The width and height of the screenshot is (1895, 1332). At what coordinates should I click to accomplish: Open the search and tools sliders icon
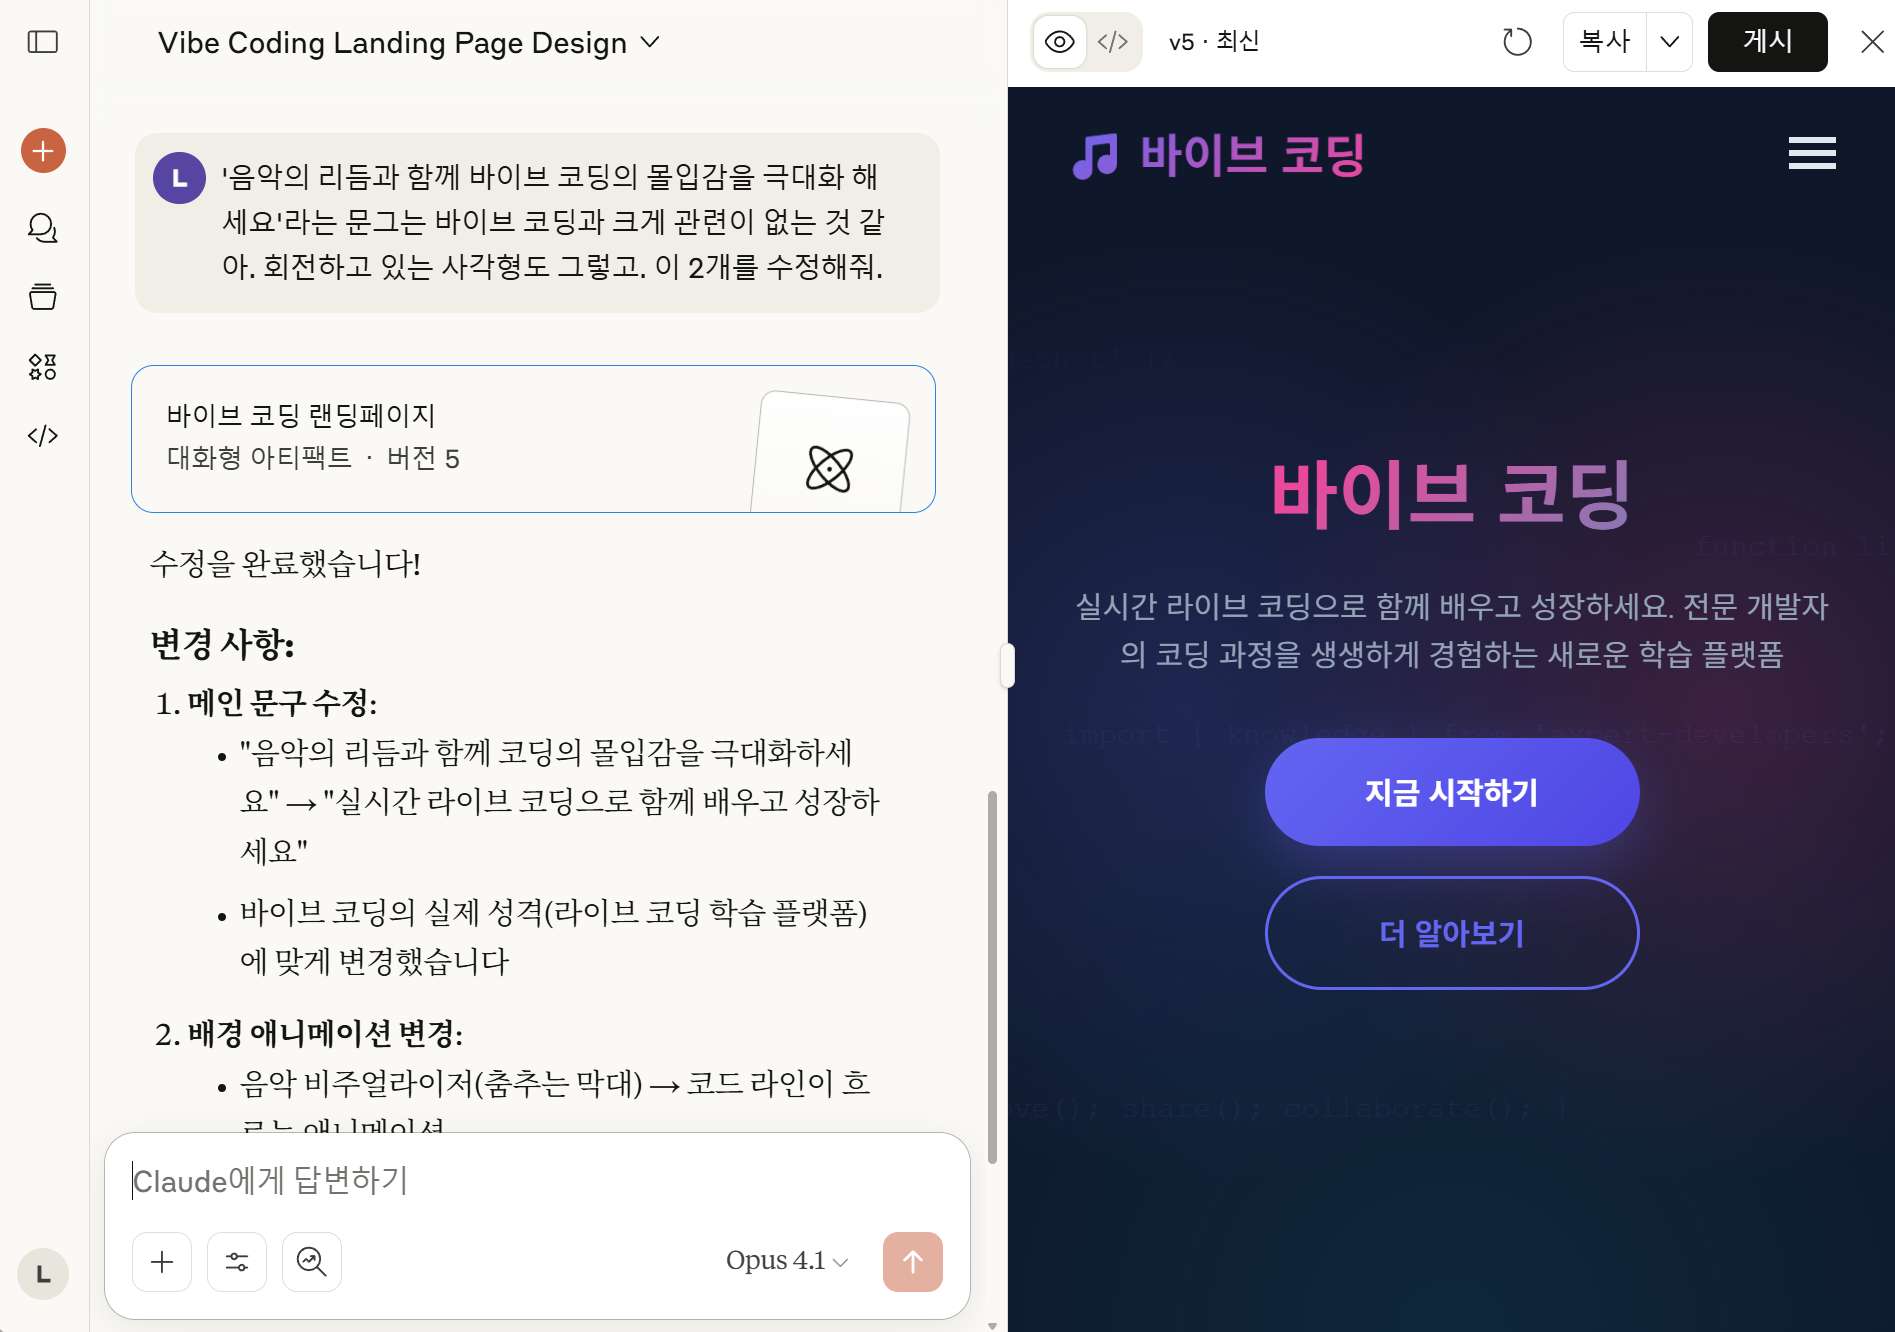(237, 1262)
